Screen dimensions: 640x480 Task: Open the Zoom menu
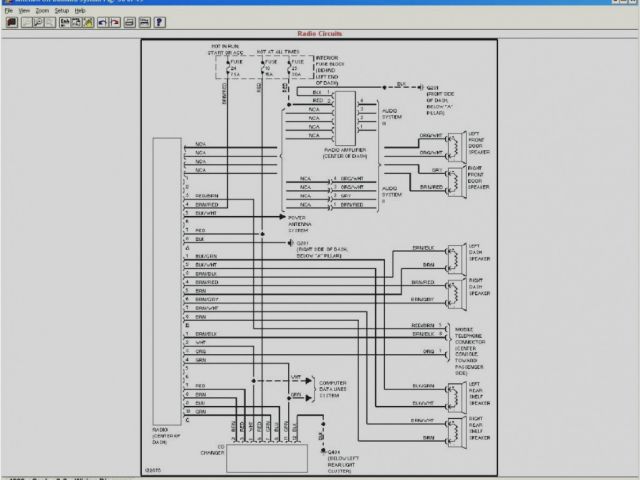pos(42,11)
